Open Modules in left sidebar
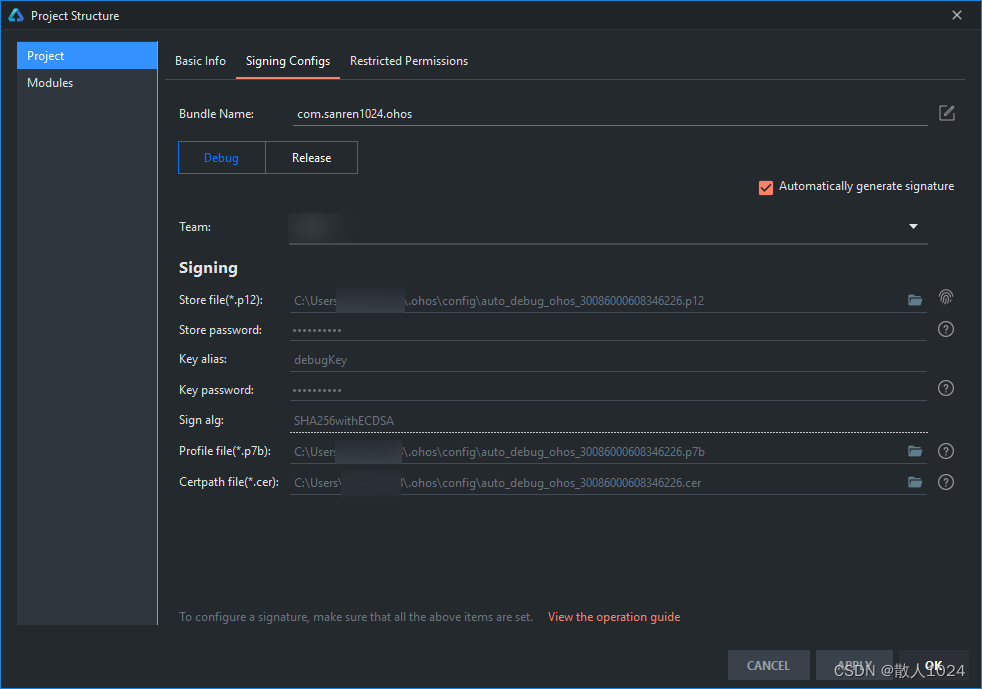 coord(87,83)
